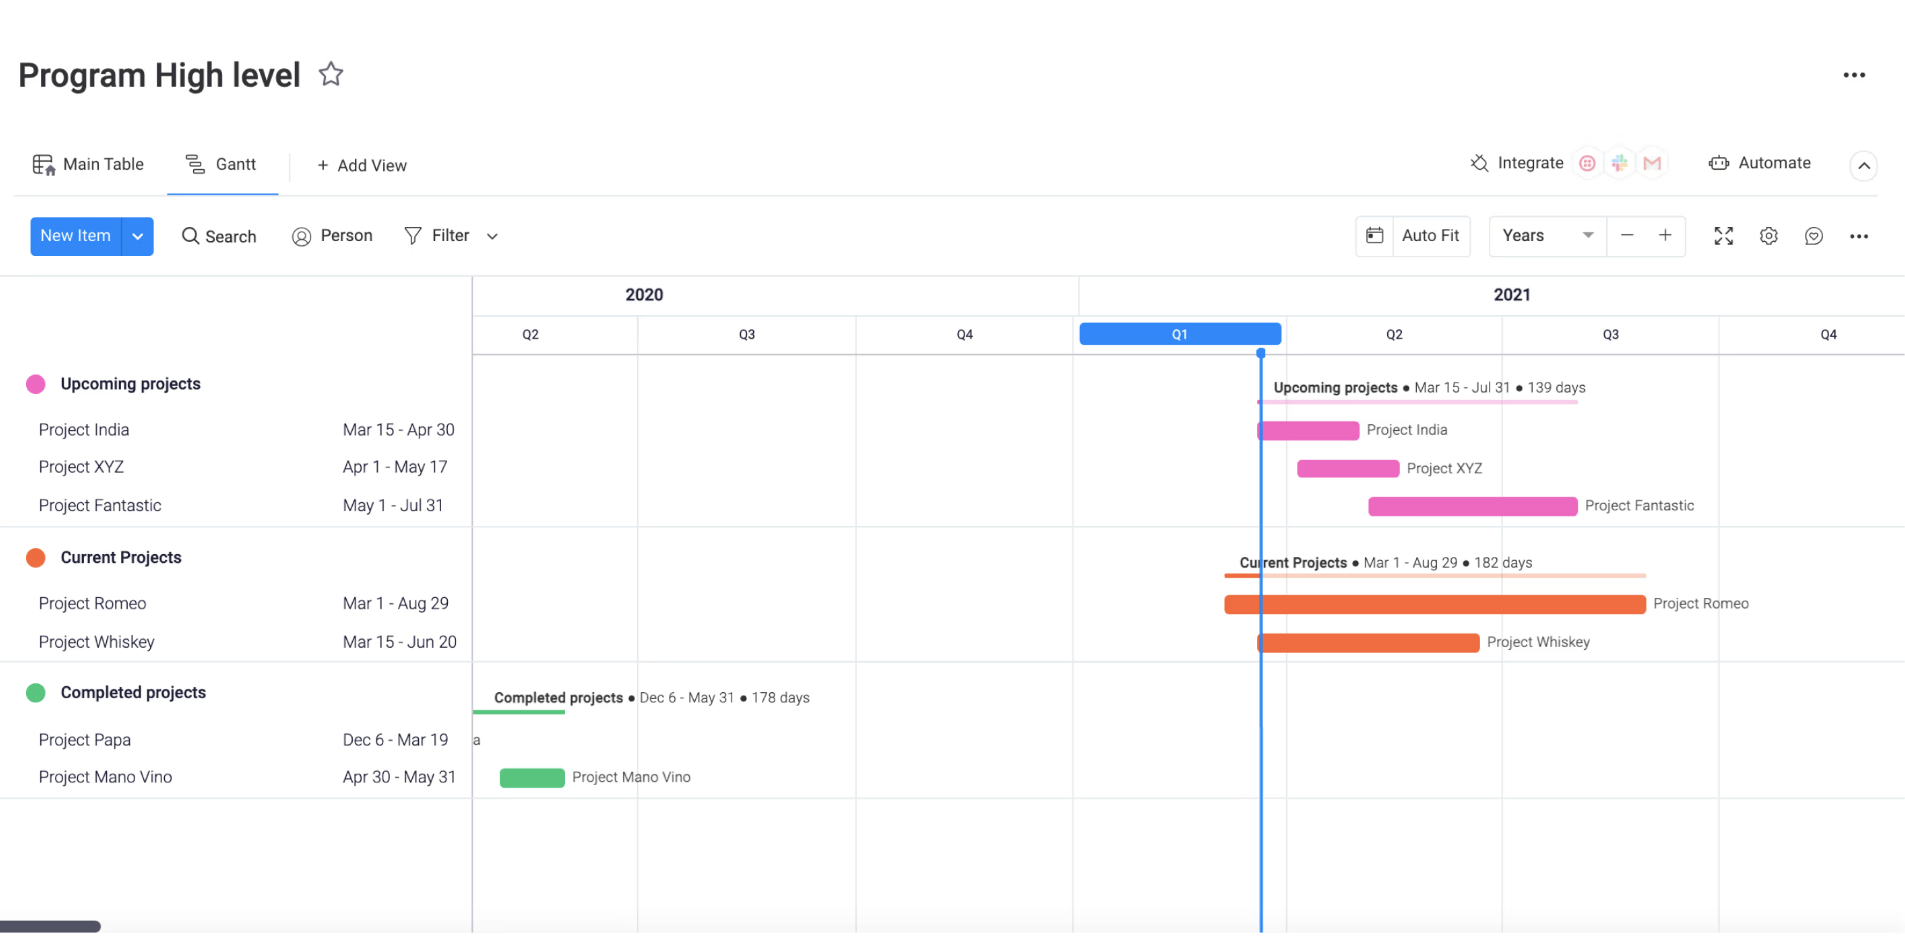Click the Project Mano Vino green bar
The width and height of the screenshot is (1905, 947).
tap(532, 778)
